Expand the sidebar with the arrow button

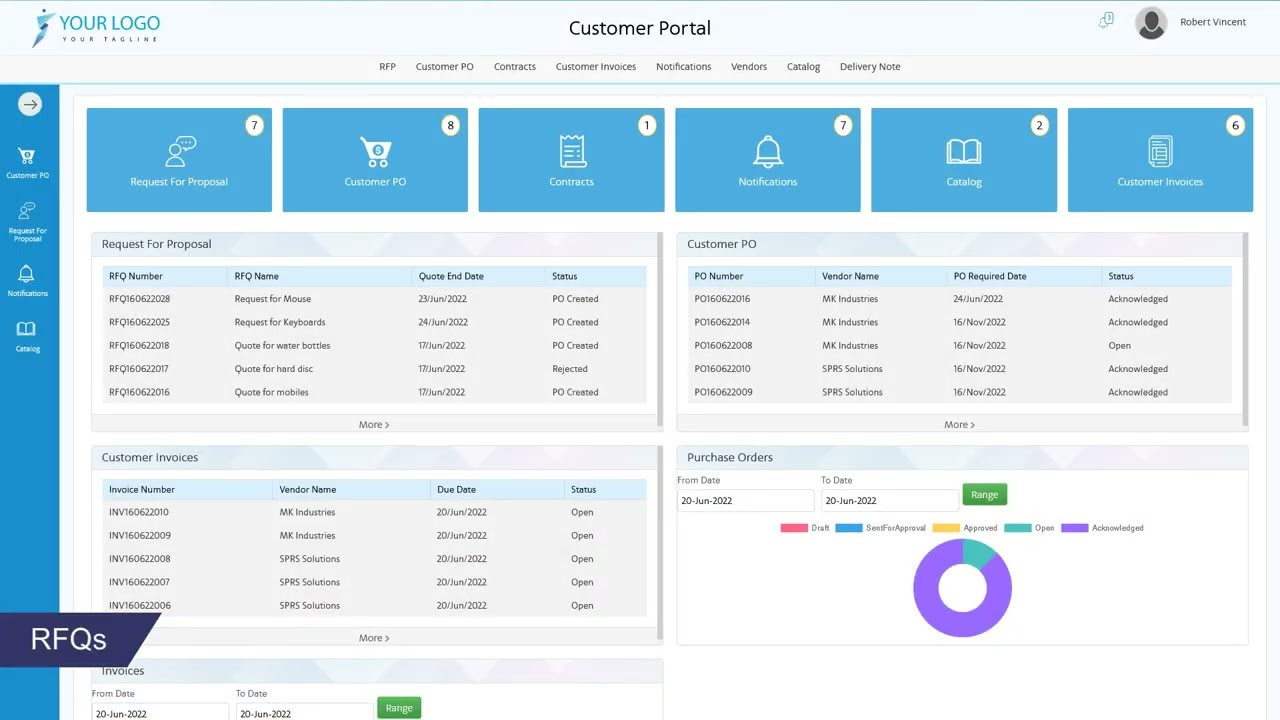[30, 103]
